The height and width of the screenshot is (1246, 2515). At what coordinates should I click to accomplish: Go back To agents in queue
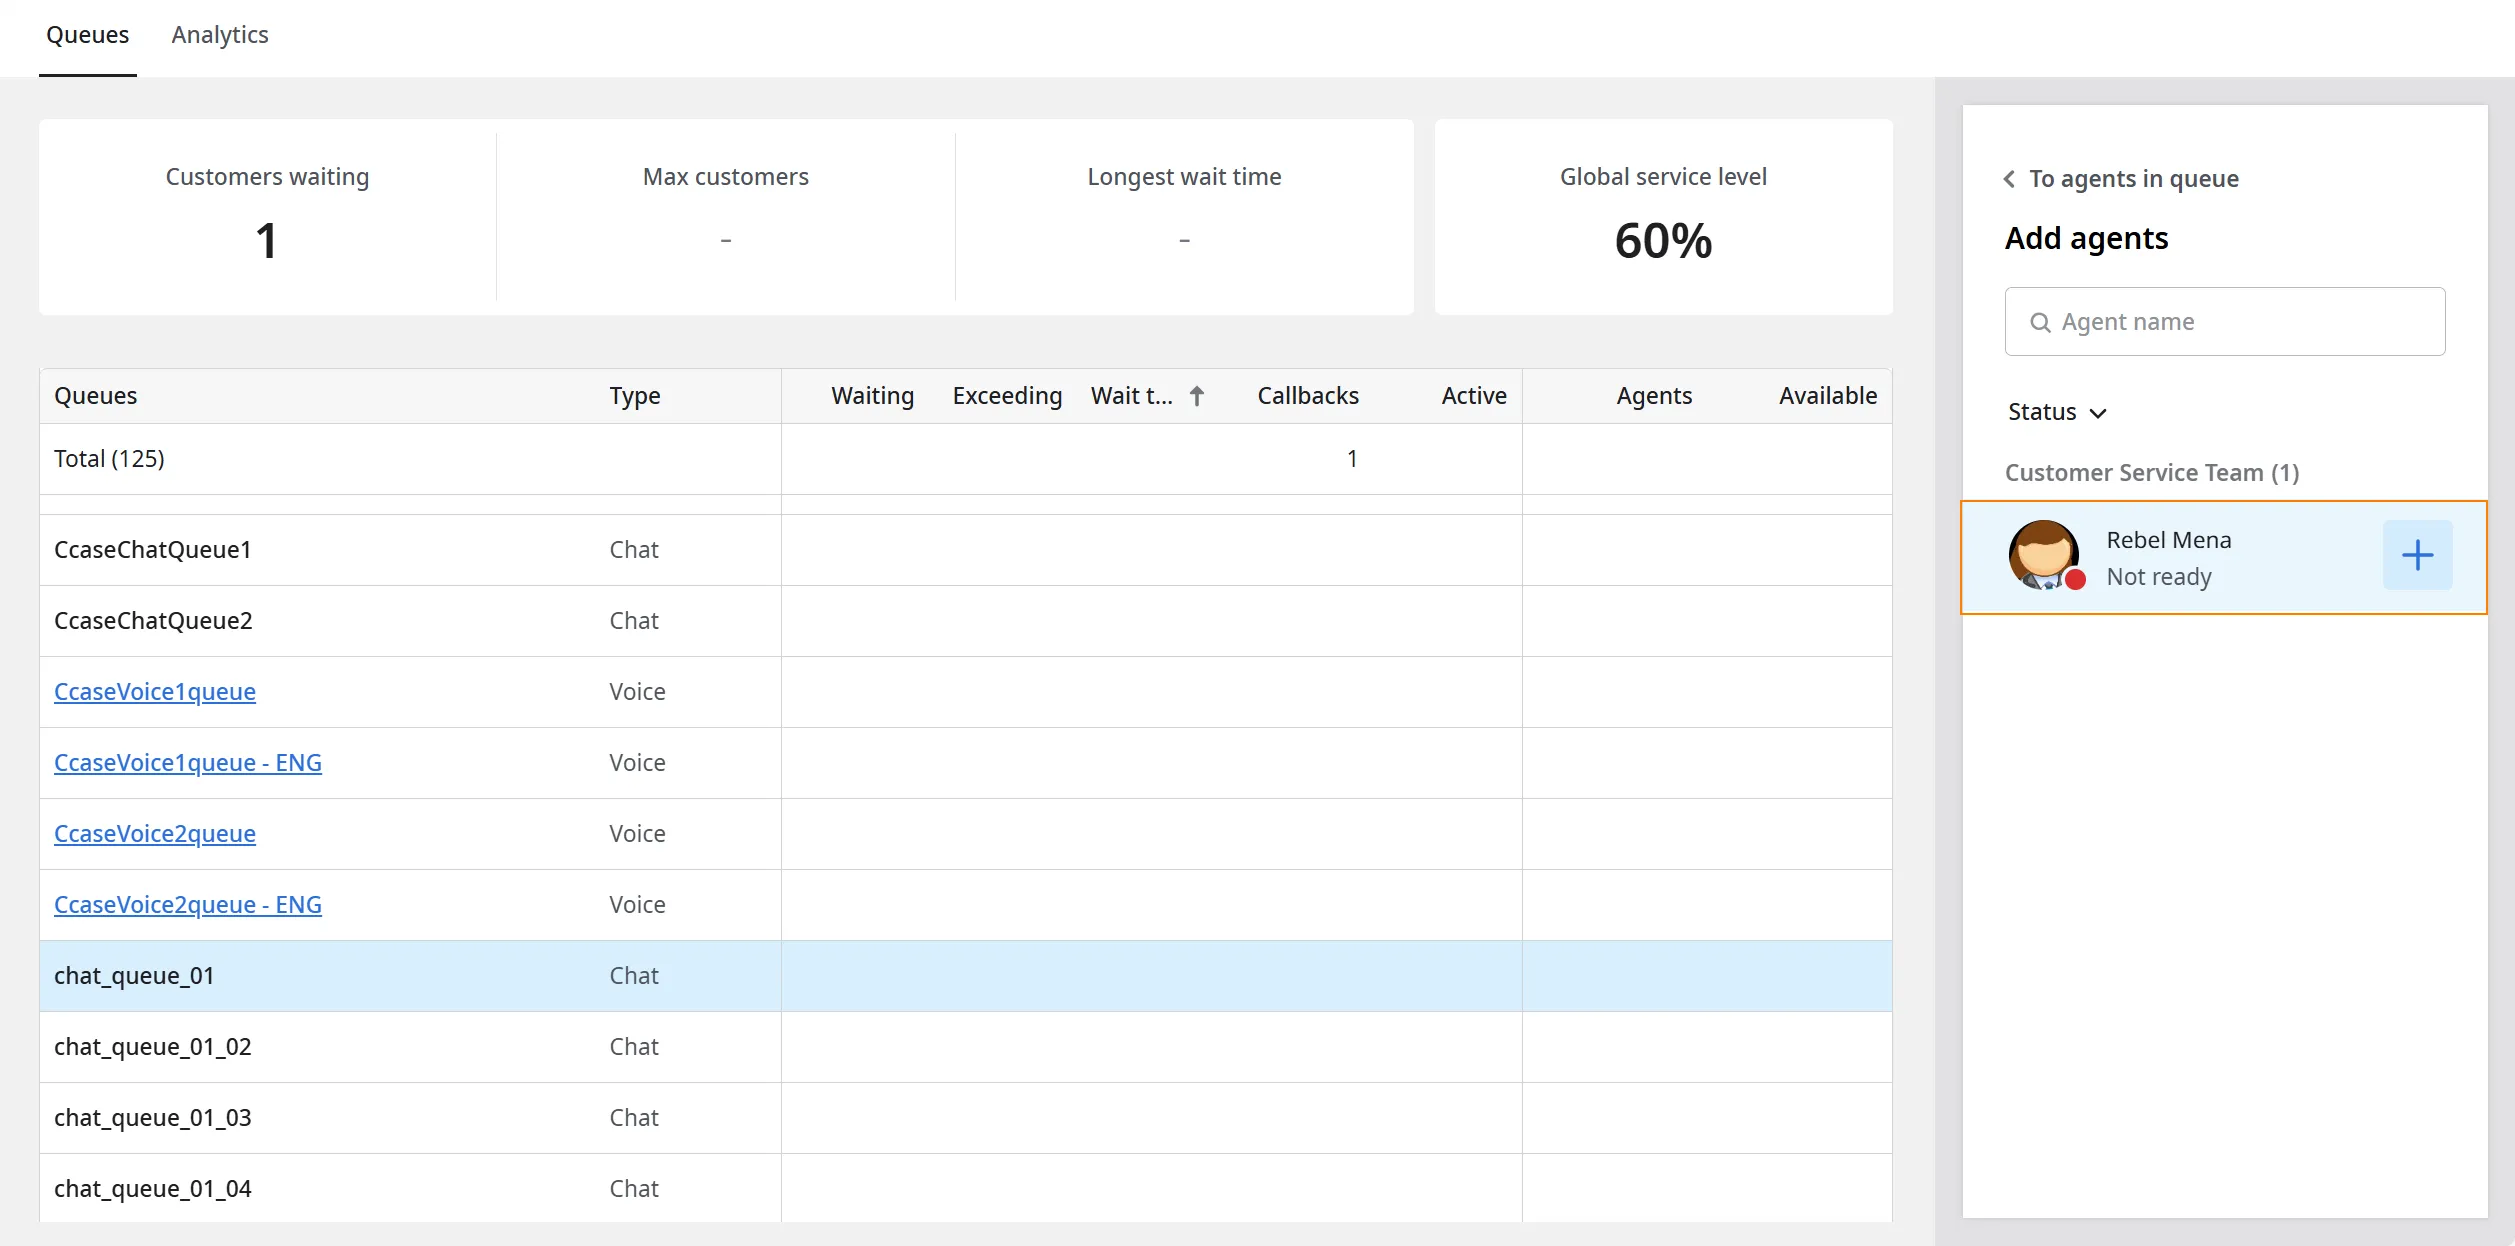point(2133,179)
